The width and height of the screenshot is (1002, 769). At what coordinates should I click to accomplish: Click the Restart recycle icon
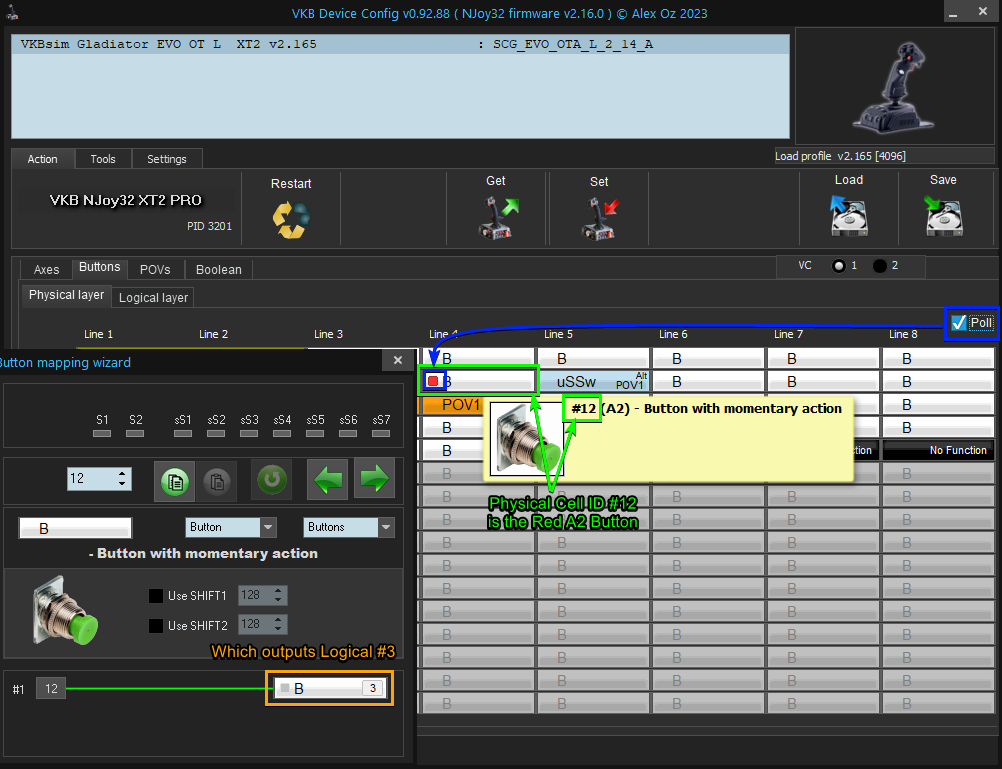point(291,220)
